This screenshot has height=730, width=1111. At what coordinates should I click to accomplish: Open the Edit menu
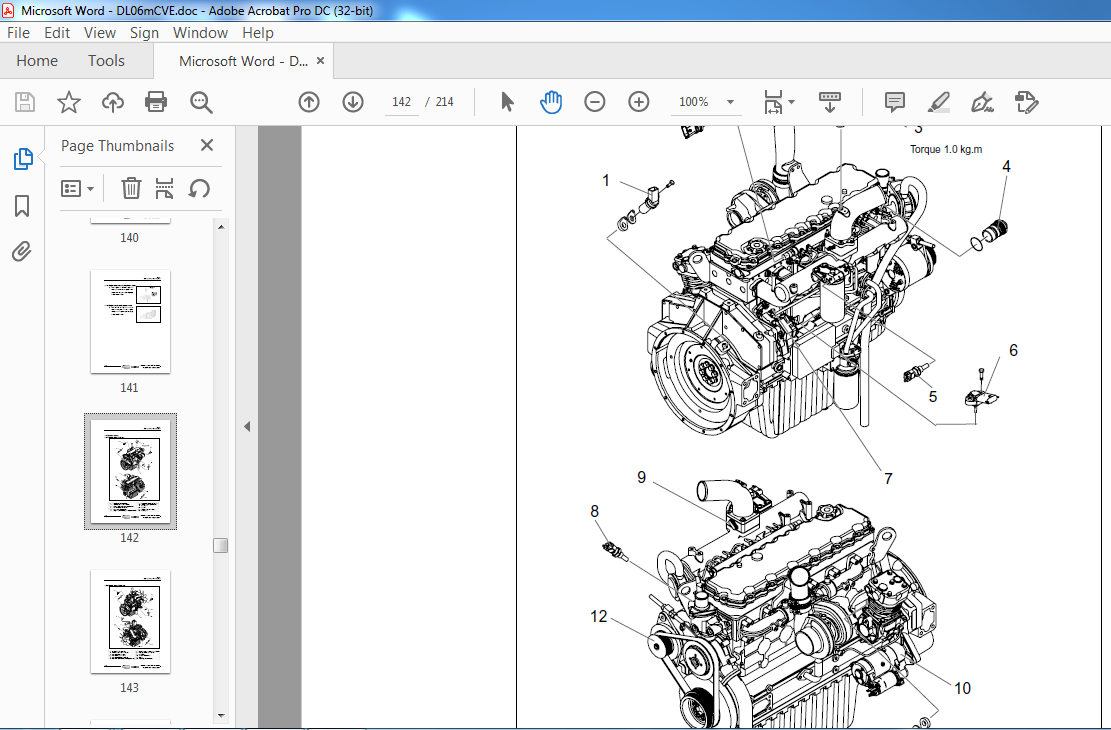(57, 33)
